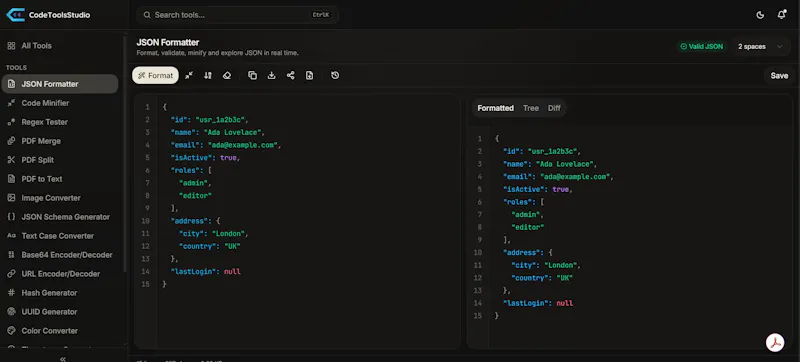
Task: Select JSON Formatter in sidebar
Action: 60,84
